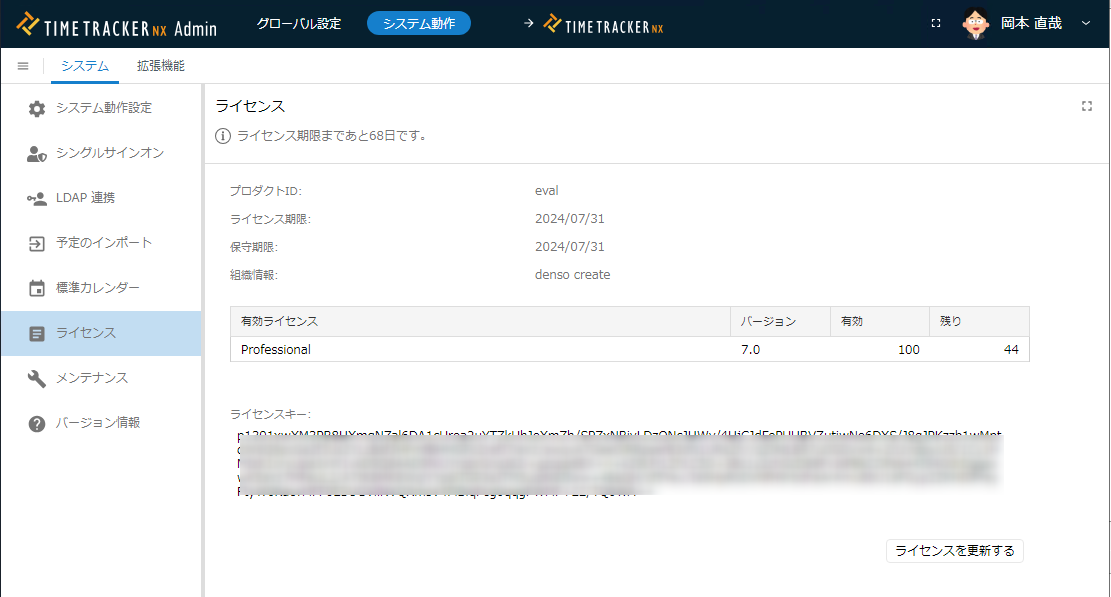Image resolution: width=1111 pixels, height=597 pixels.
Task: Select the システム tab
Action: 85,66
